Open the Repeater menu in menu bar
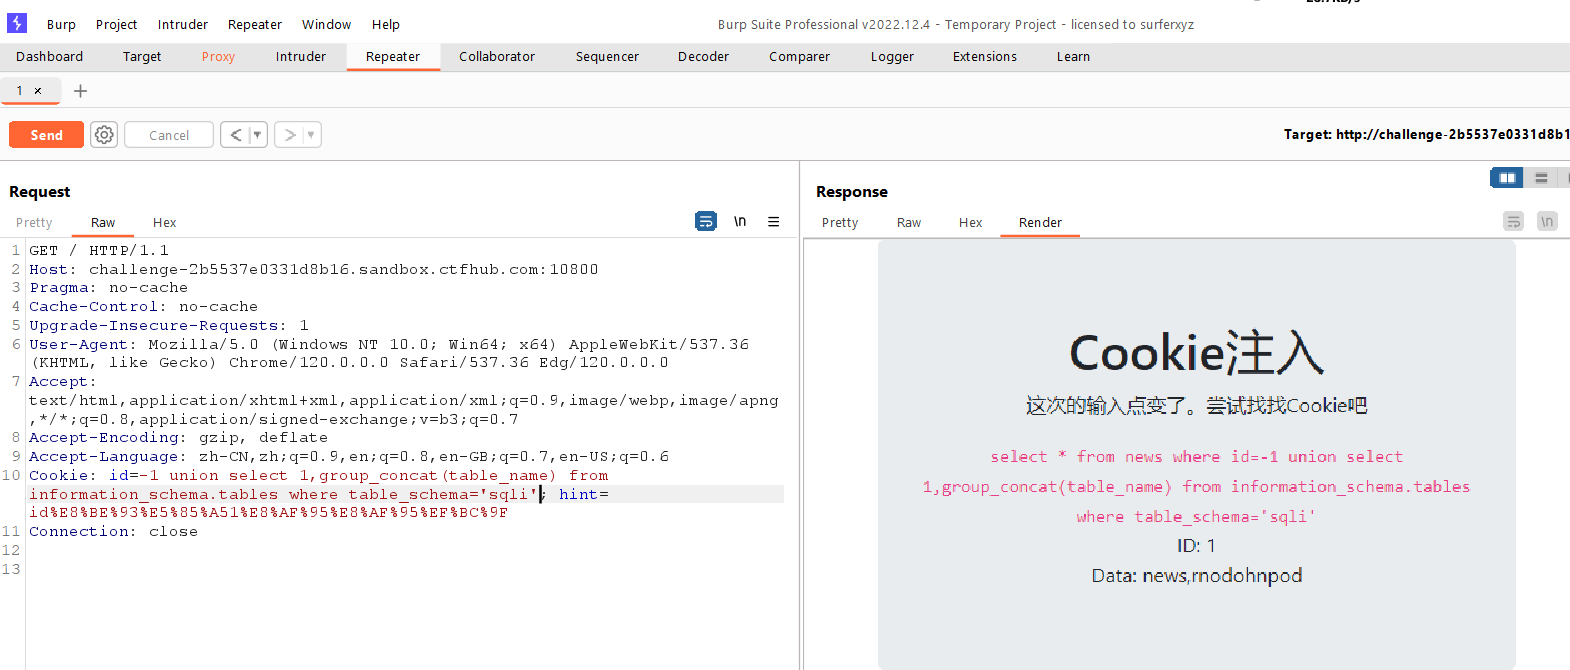 click(255, 24)
